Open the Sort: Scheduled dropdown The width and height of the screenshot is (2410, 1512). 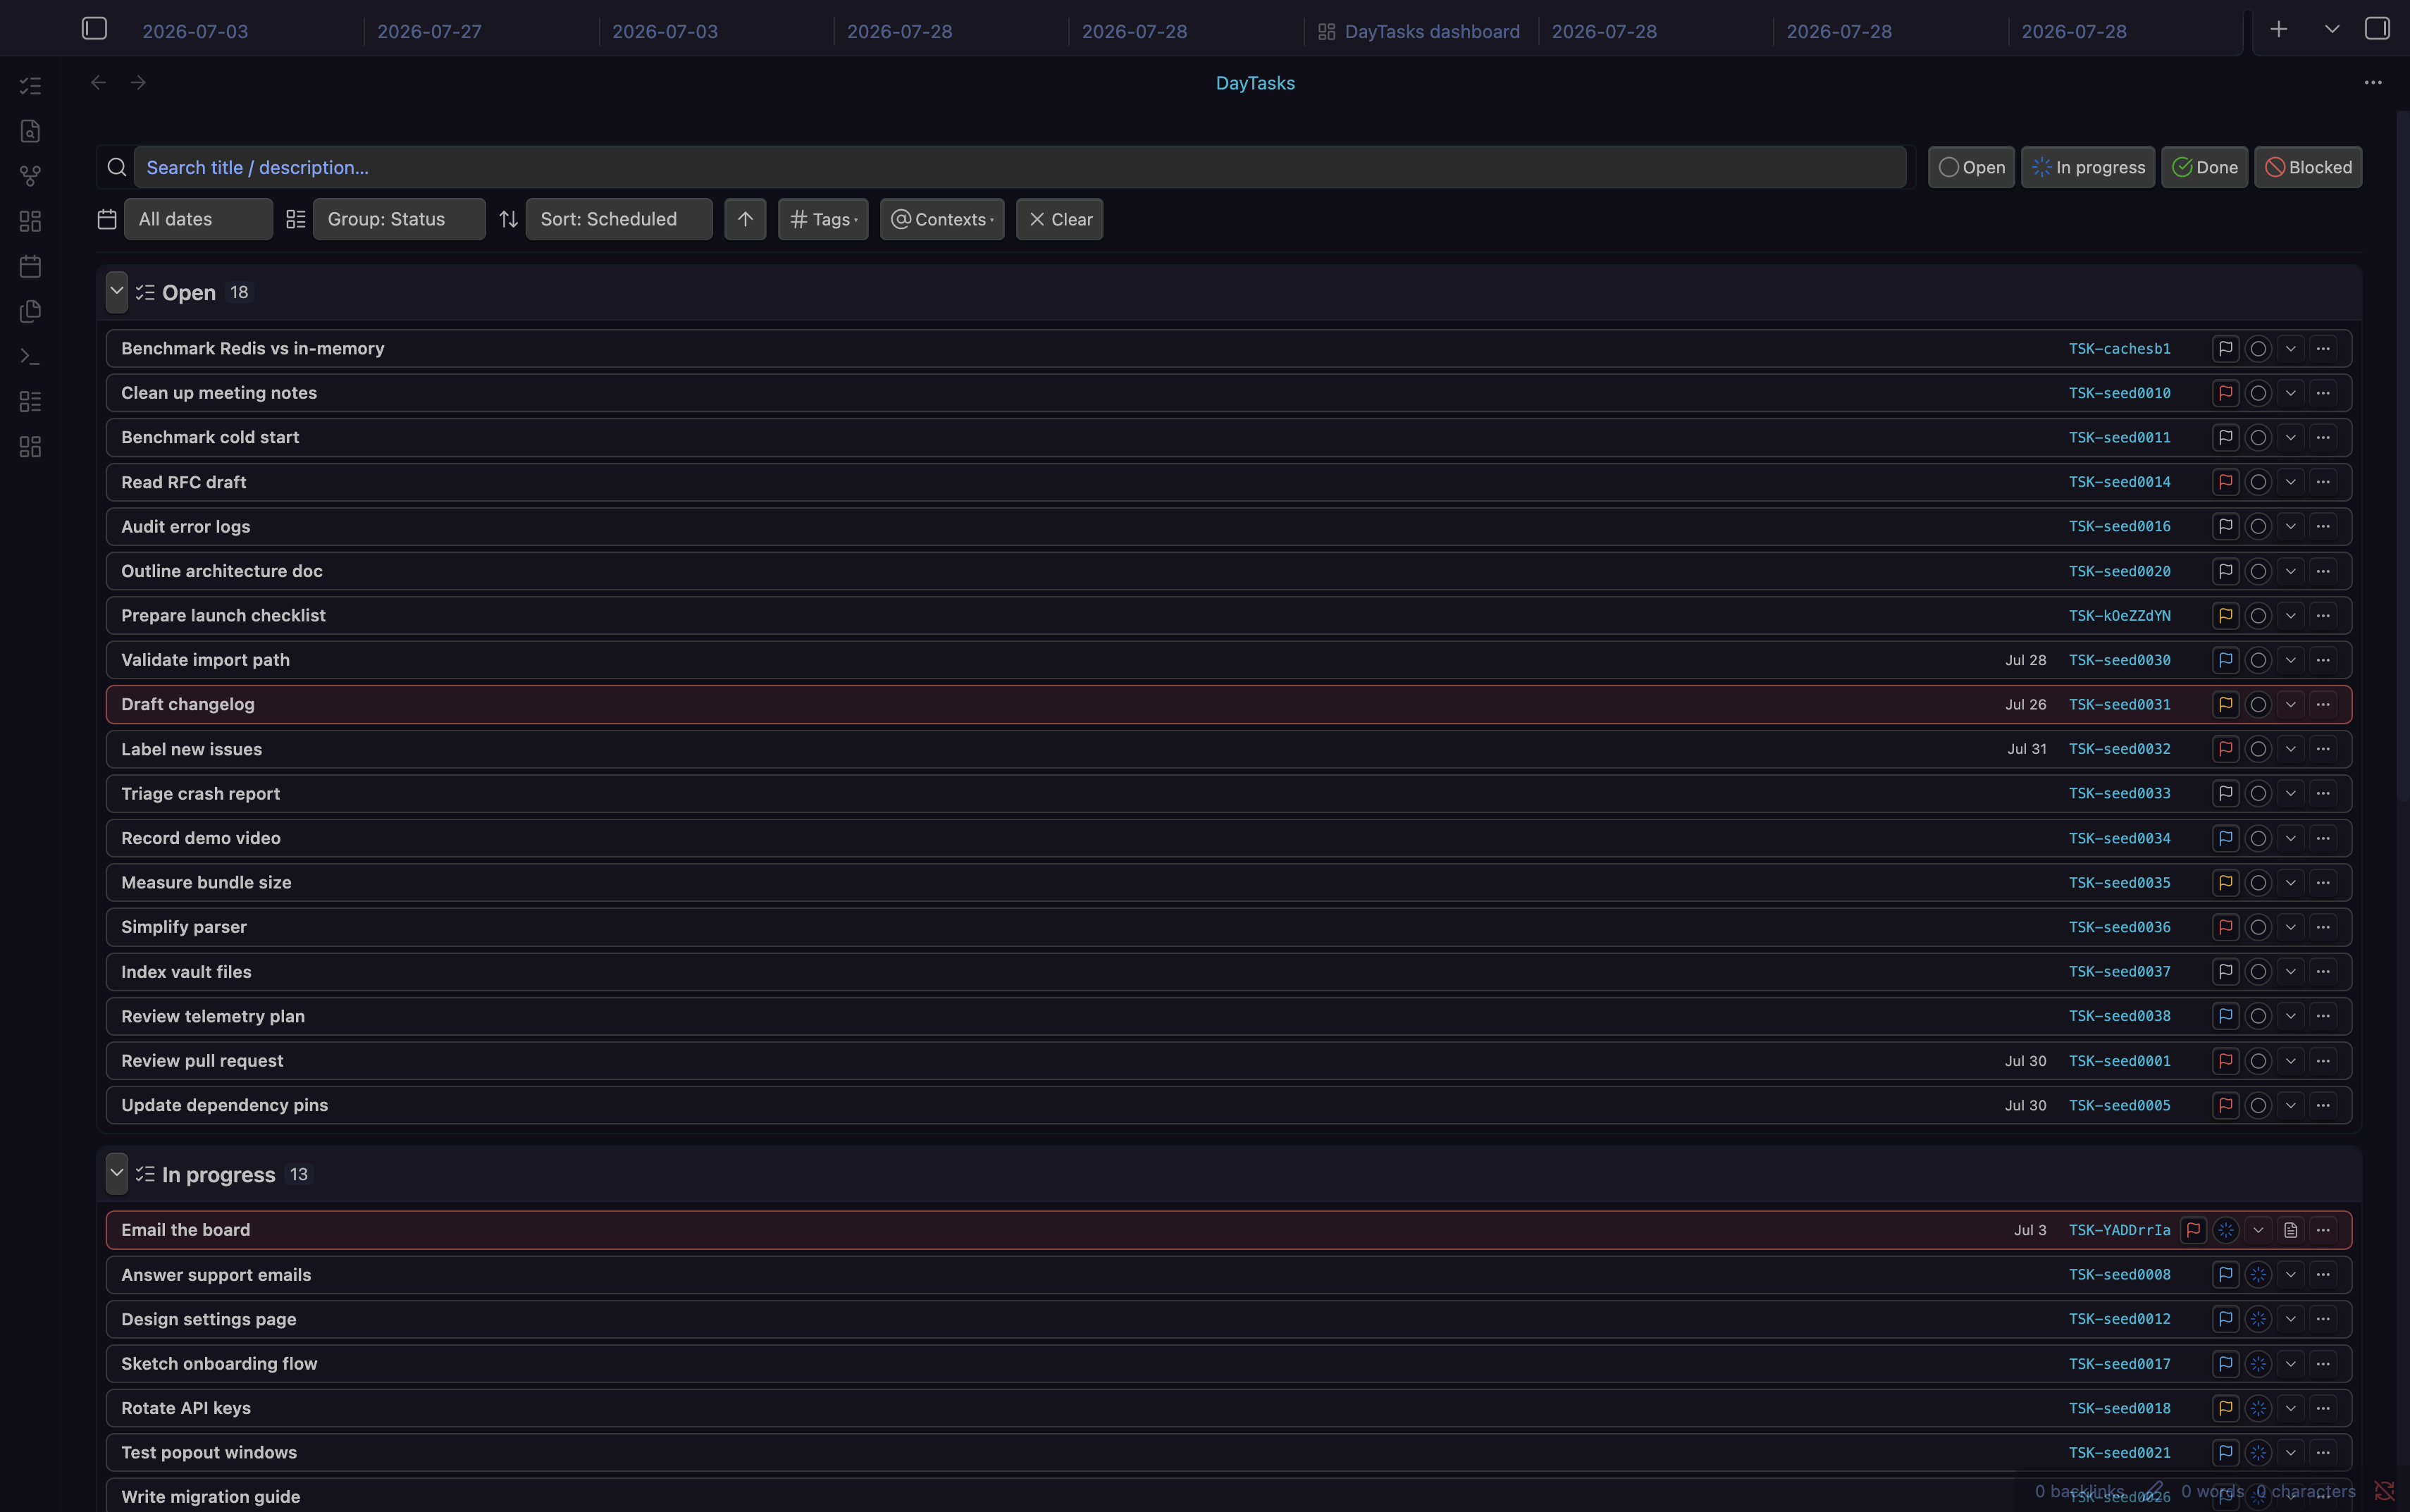pyautogui.click(x=619, y=219)
